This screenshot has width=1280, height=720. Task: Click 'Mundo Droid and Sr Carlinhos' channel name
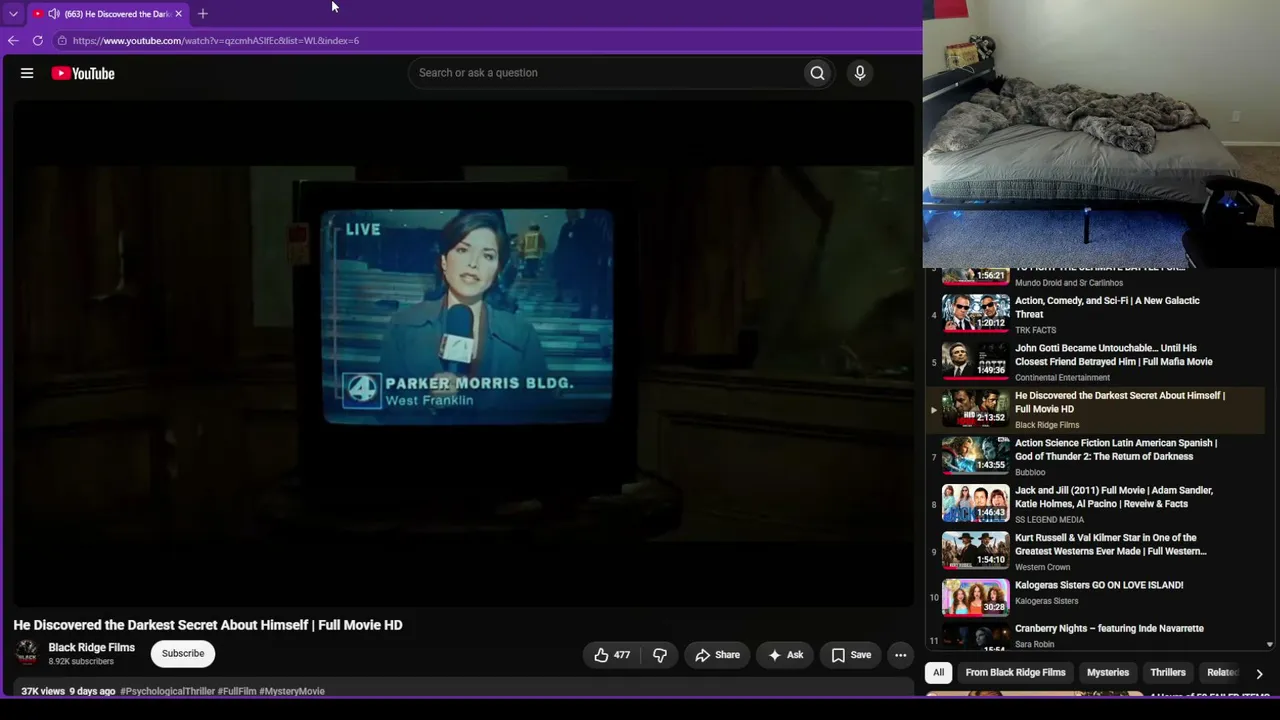(1069, 283)
